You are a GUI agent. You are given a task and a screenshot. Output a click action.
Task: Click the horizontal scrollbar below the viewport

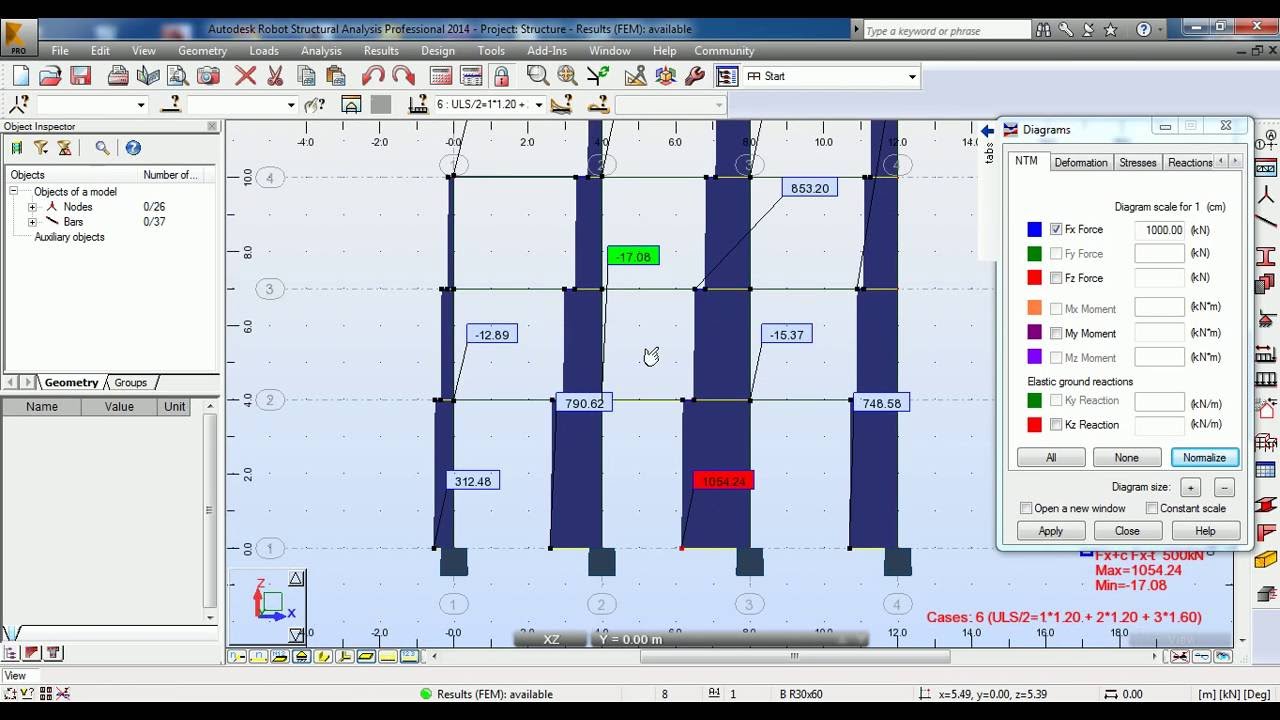click(x=795, y=657)
